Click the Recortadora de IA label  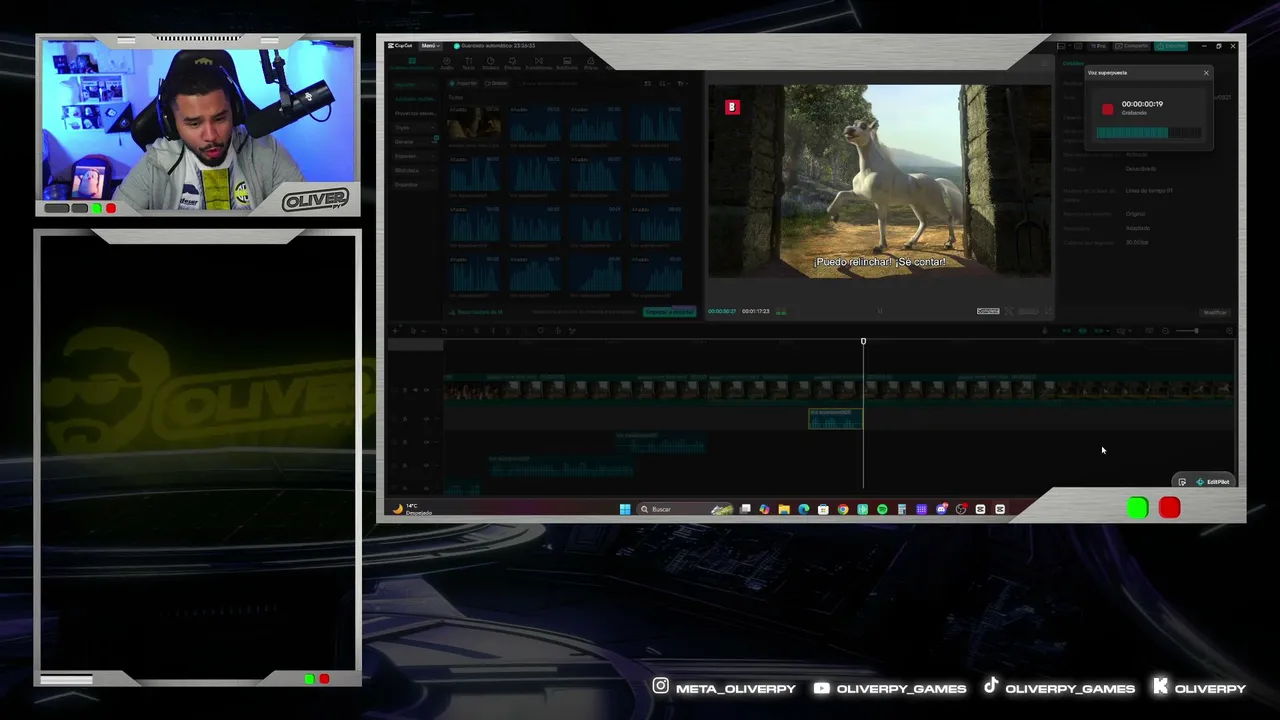pos(478,312)
